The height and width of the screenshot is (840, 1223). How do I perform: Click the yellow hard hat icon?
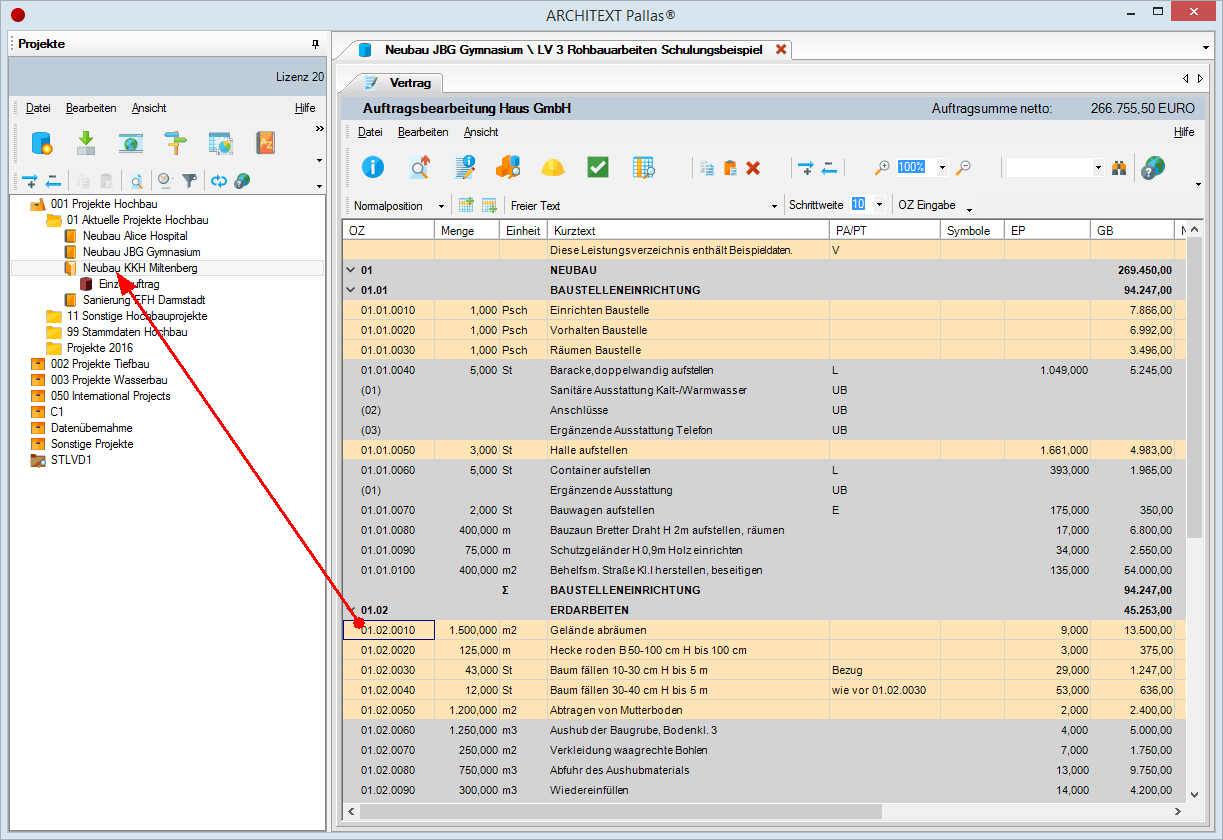[x=553, y=167]
